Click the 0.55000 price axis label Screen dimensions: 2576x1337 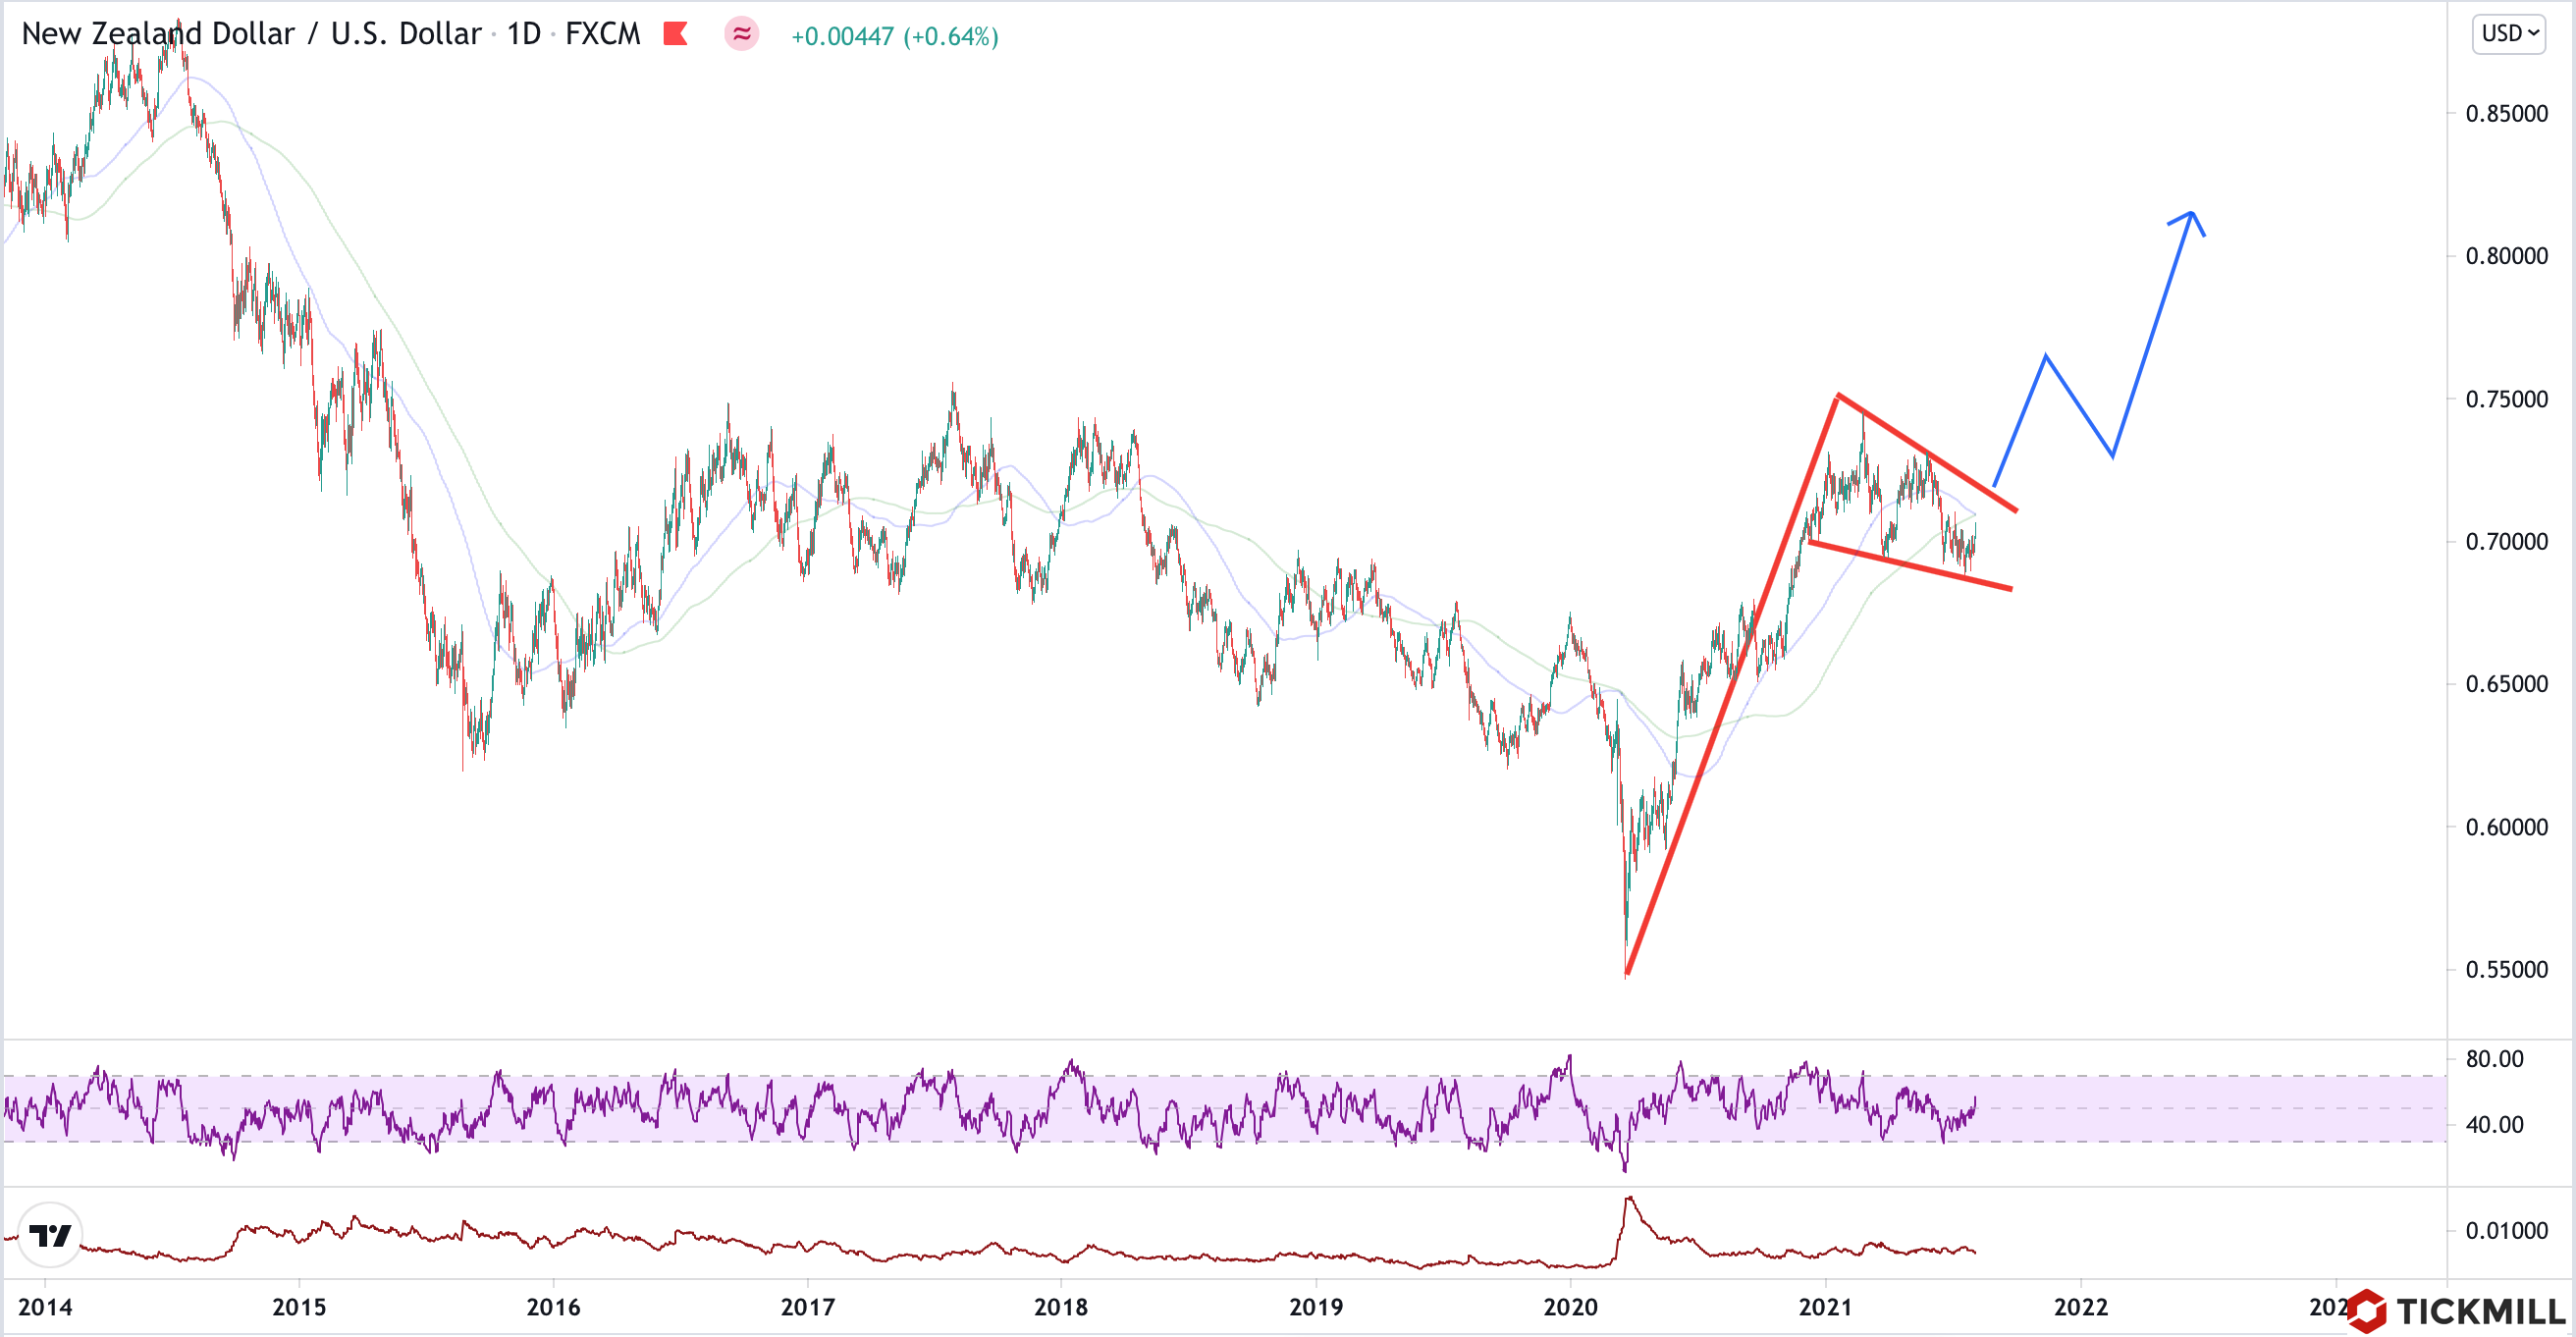pyautogui.click(x=2506, y=969)
